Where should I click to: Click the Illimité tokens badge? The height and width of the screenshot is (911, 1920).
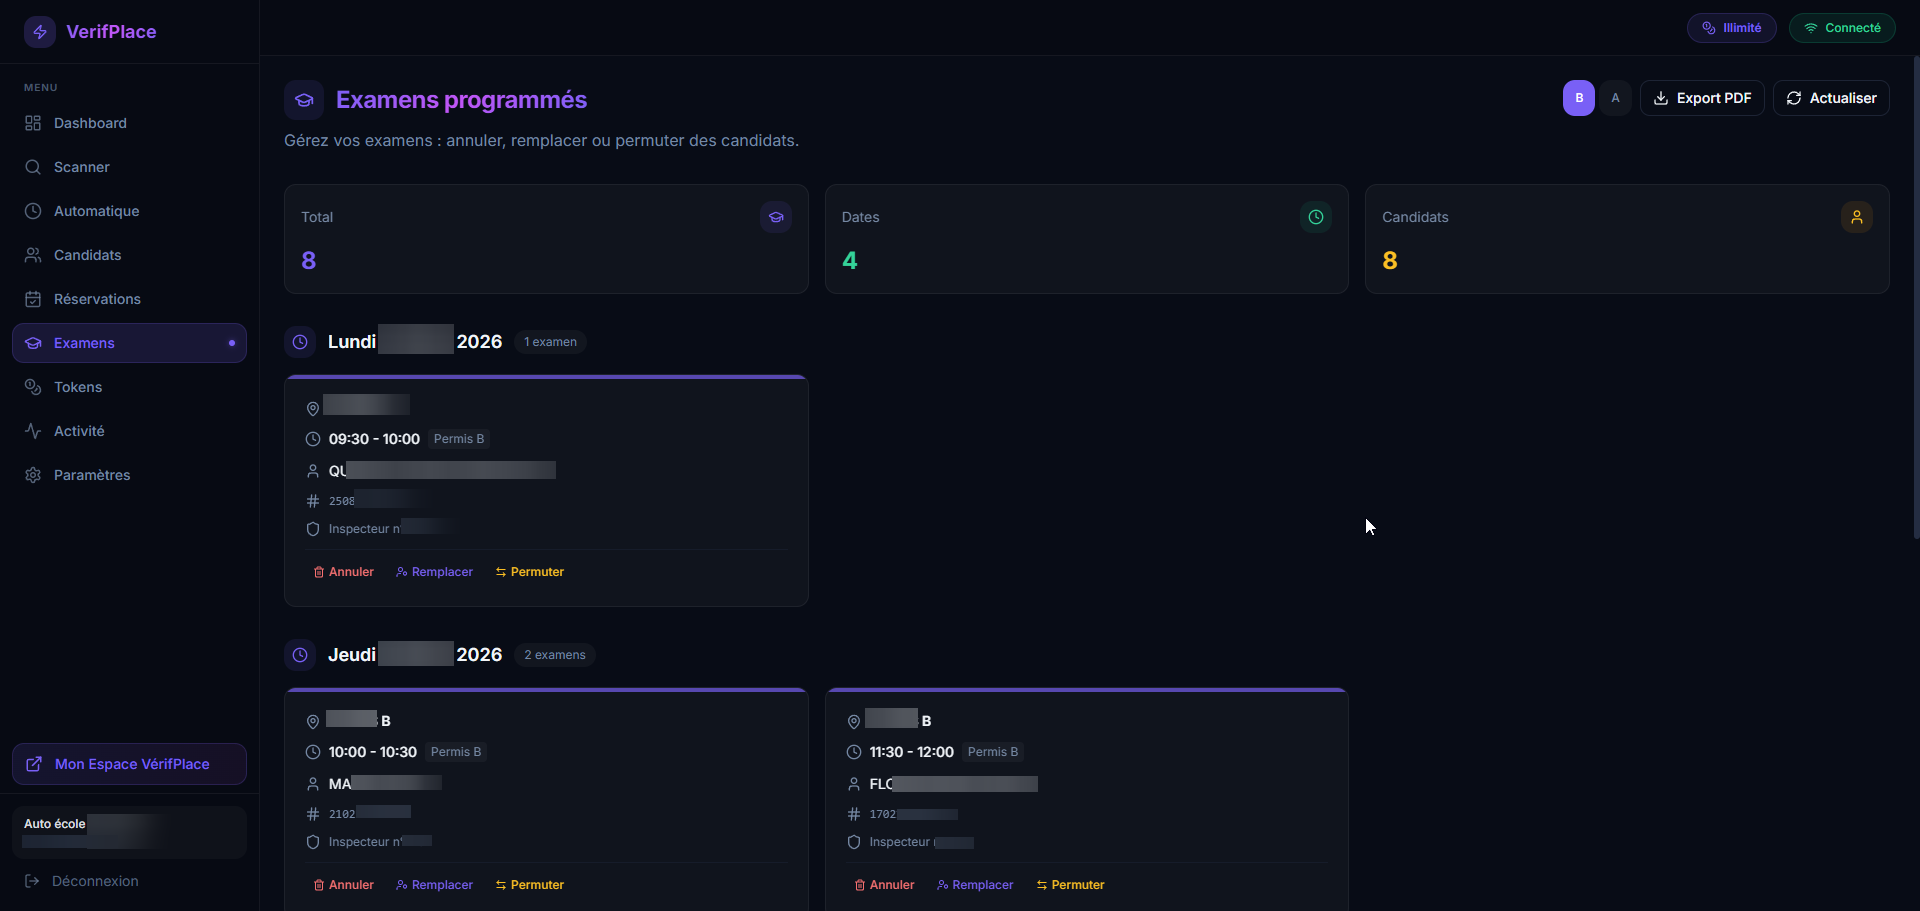(1731, 28)
